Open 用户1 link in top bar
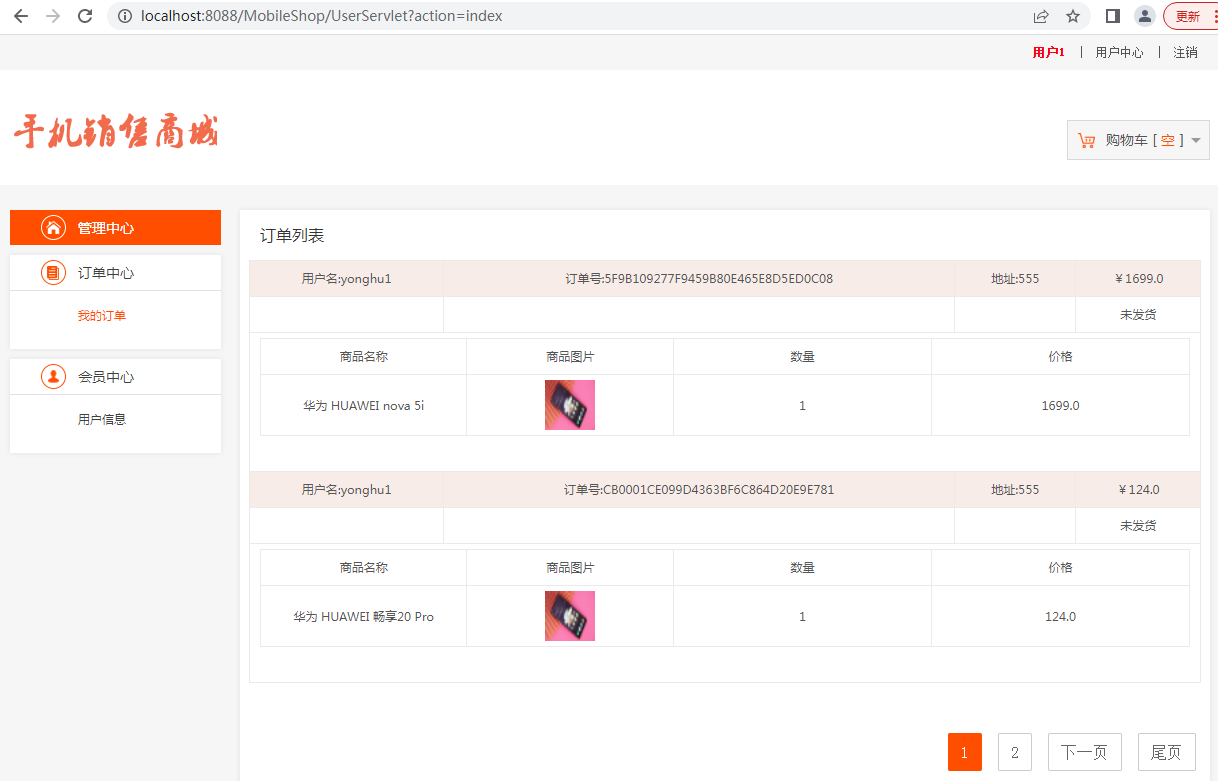Image resolution: width=1218 pixels, height=781 pixels. point(1049,52)
